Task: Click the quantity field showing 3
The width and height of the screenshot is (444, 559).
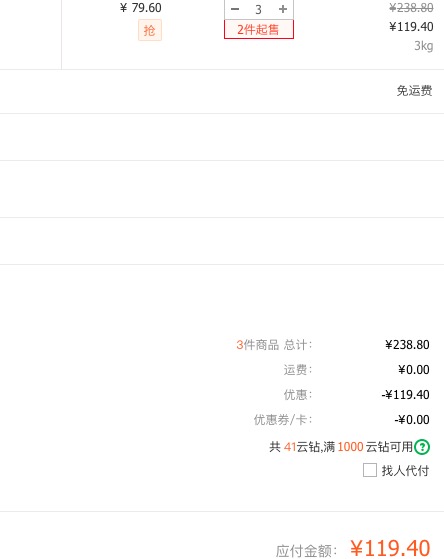Action: coord(259,10)
